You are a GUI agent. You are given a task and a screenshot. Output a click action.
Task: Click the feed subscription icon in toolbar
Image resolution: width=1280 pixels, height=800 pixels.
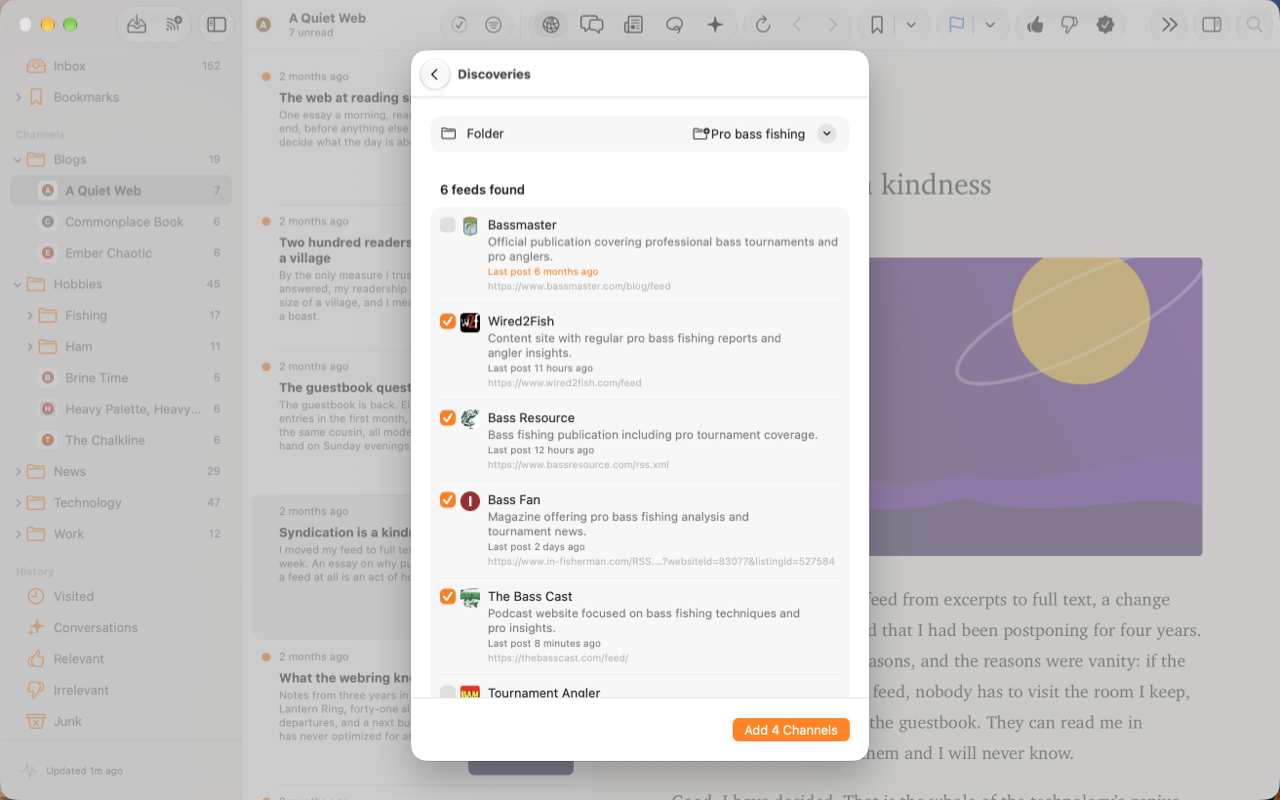(174, 25)
